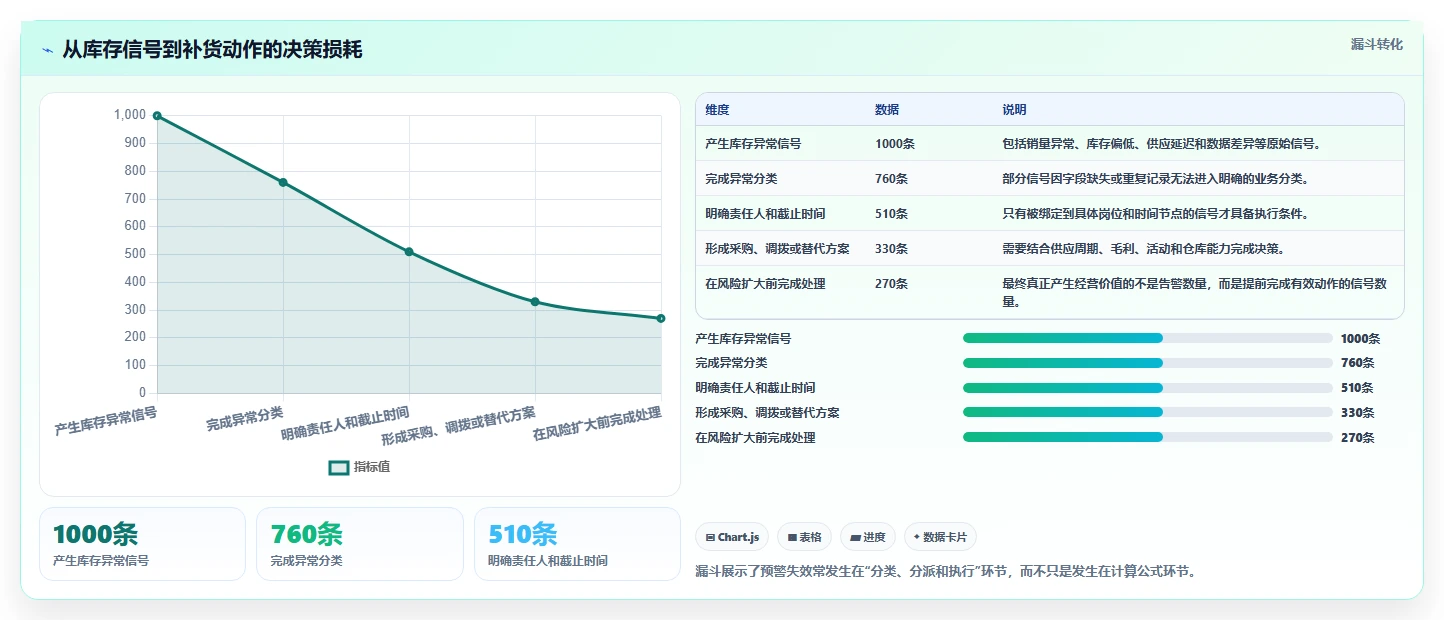Click progress bar for 完成异常分类
Screen dimensions: 1444x620
click(1148, 363)
